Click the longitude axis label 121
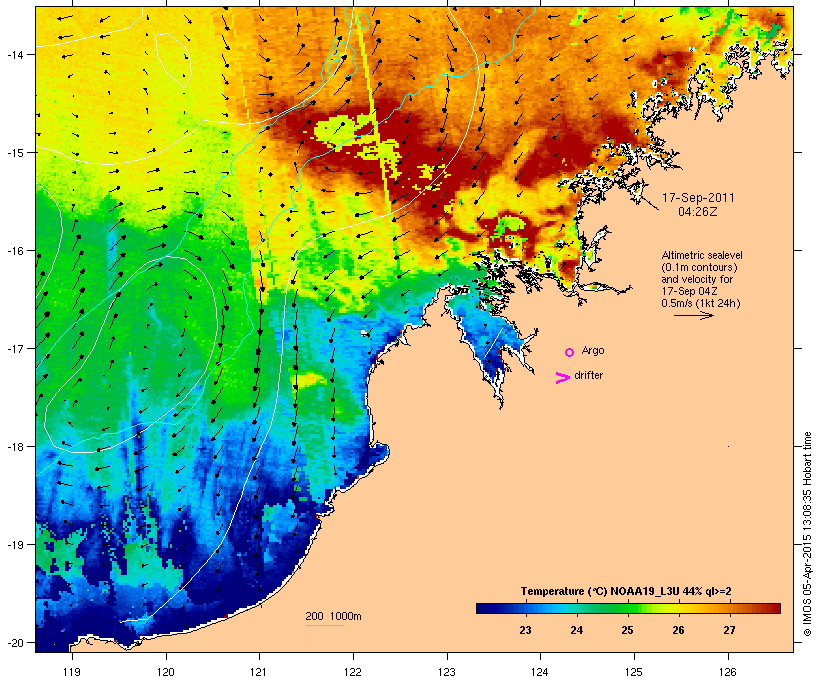This screenshot has height=680, width=820. 259,672
